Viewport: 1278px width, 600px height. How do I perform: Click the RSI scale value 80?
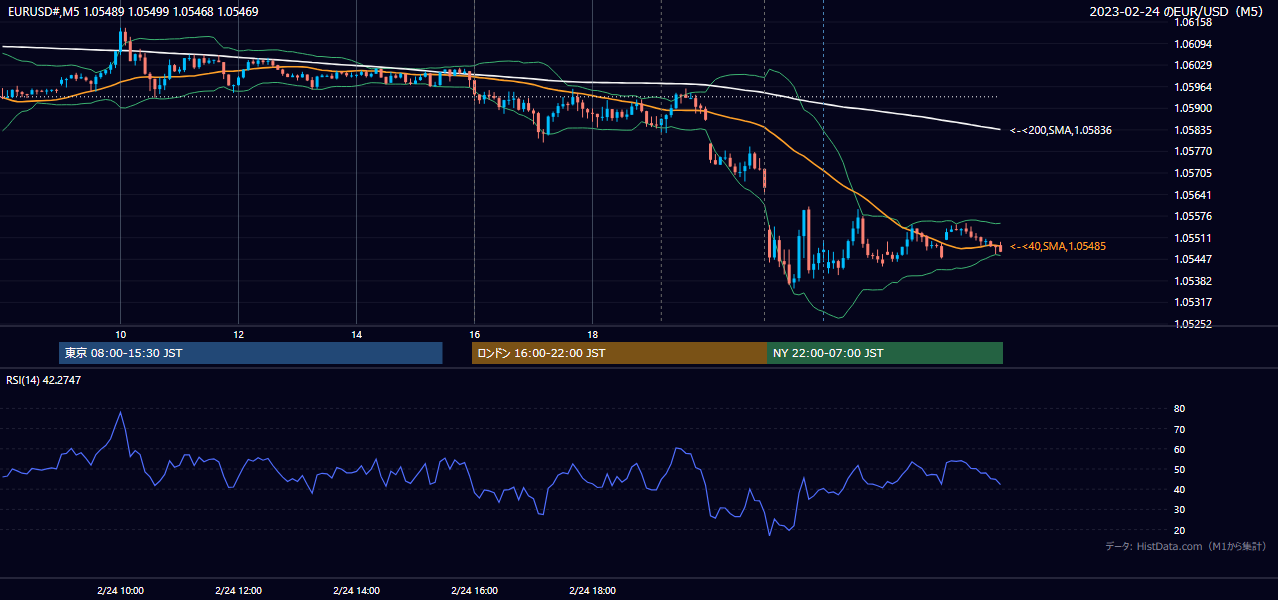click(x=1180, y=409)
